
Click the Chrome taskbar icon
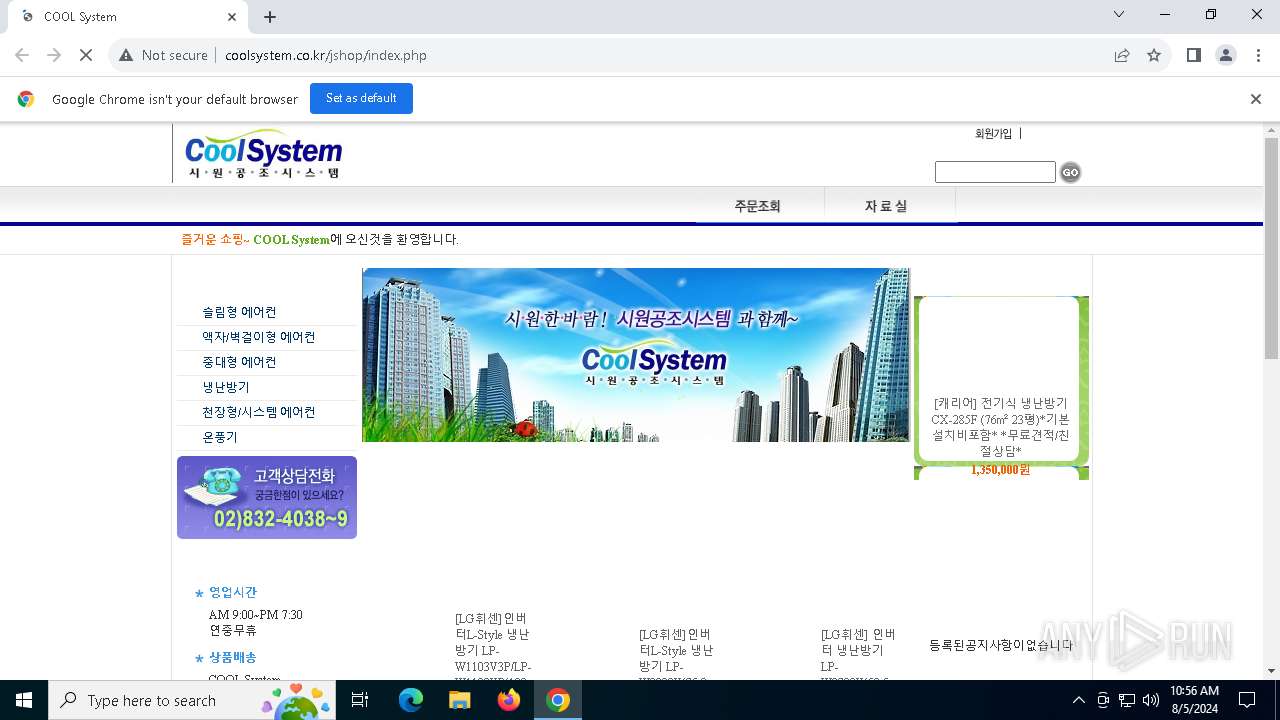pos(558,700)
